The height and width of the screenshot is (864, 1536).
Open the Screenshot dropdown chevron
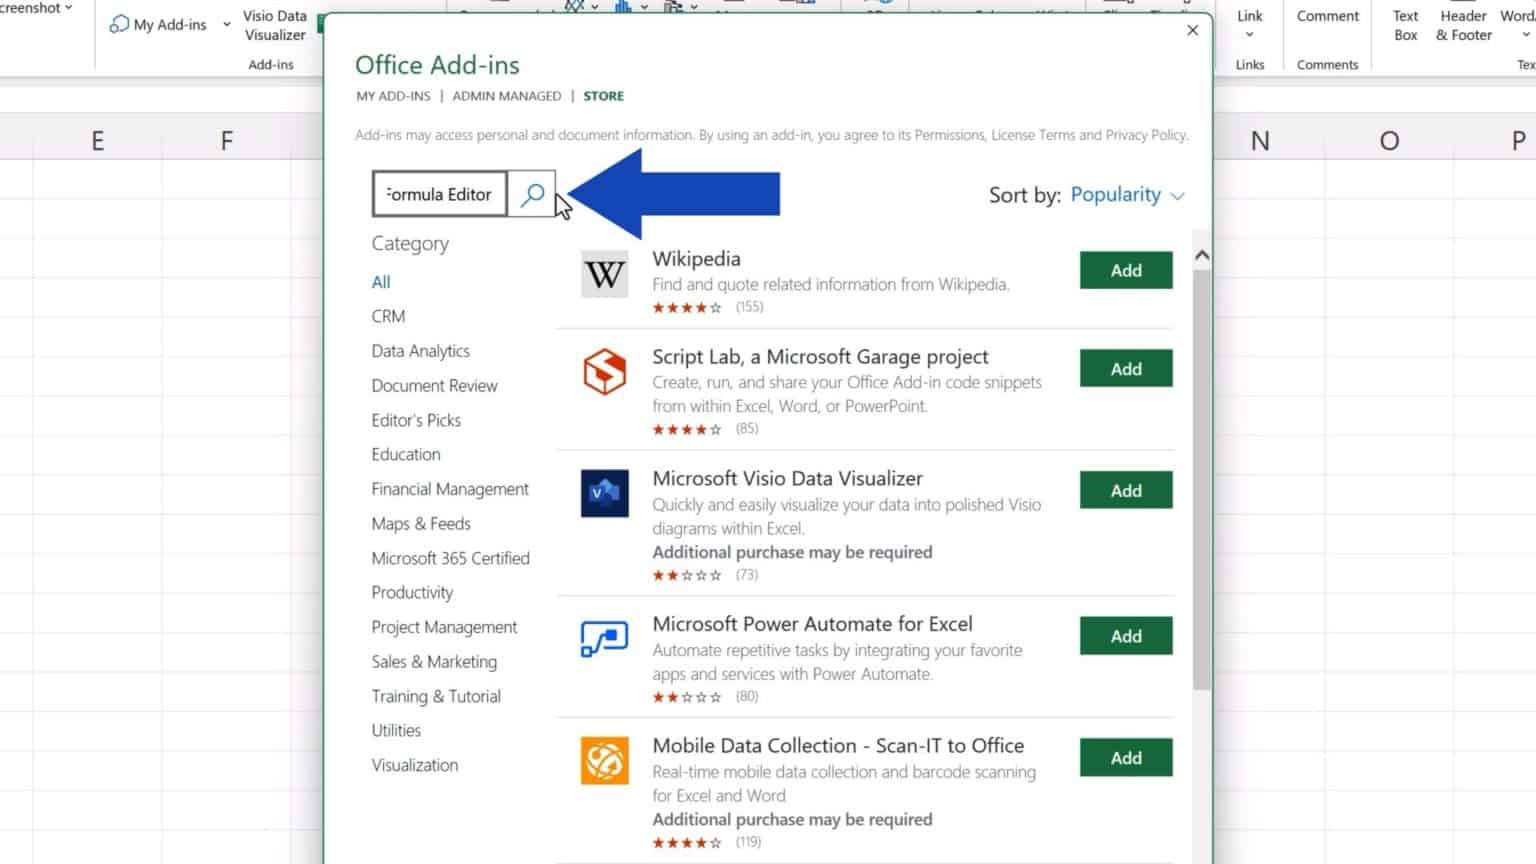point(67,7)
